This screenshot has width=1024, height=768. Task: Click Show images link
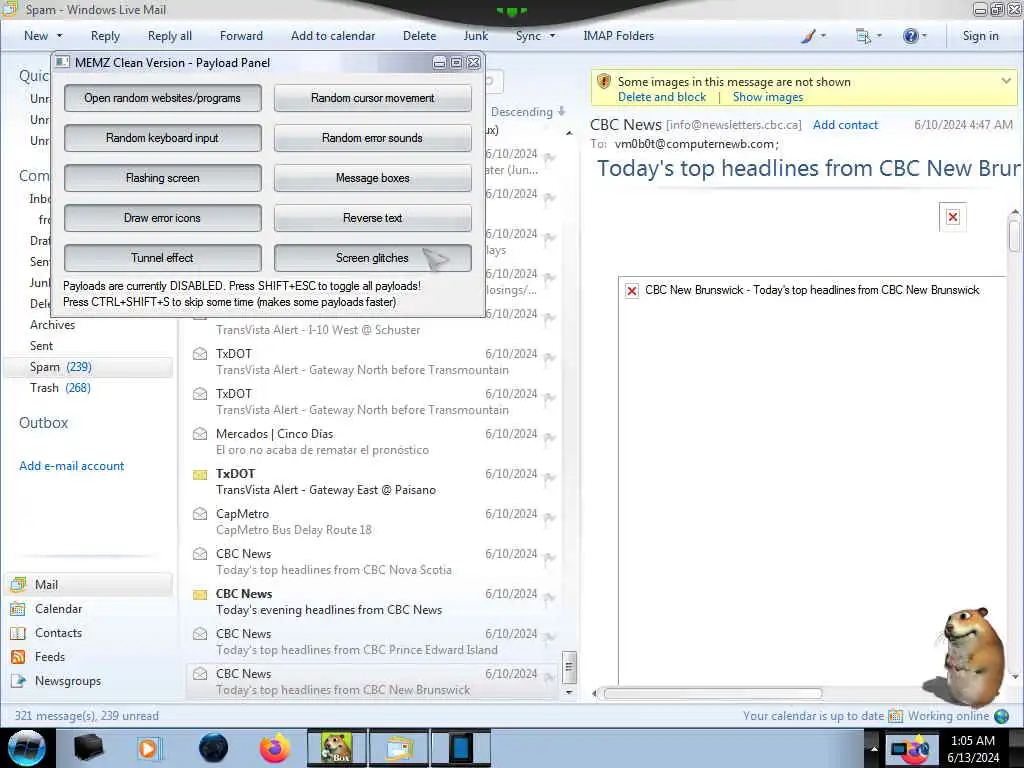click(x=768, y=97)
